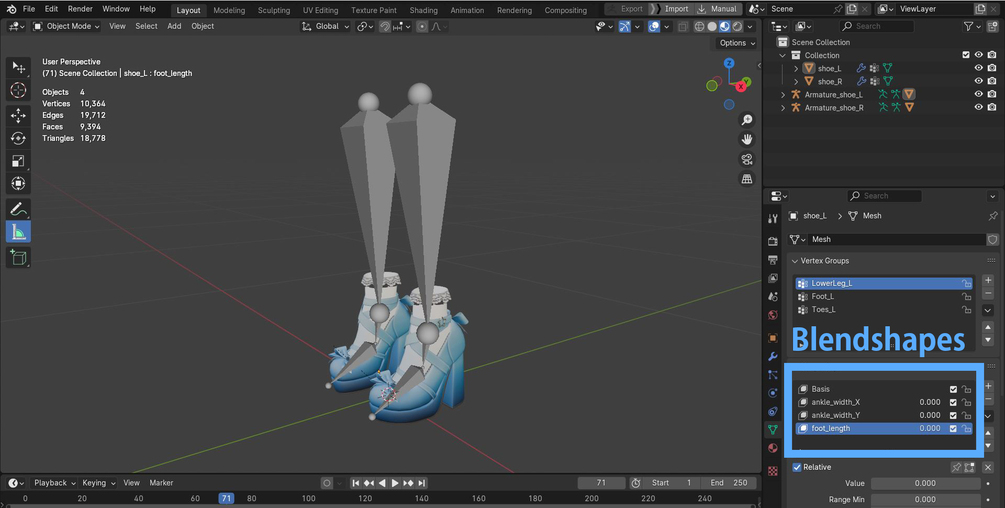Viewport: 1005px width, 508px height.
Task: Click the shape key Value slider
Action: [925, 484]
